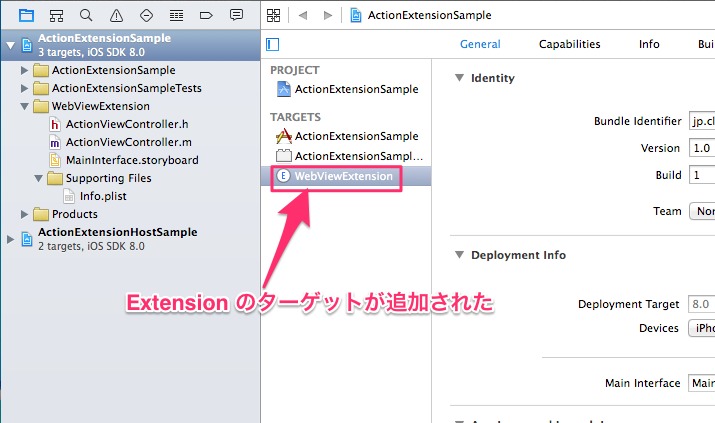Open ActionViewController.m file
Image resolution: width=715 pixels, height=423 pixels.
pos(129,142)
